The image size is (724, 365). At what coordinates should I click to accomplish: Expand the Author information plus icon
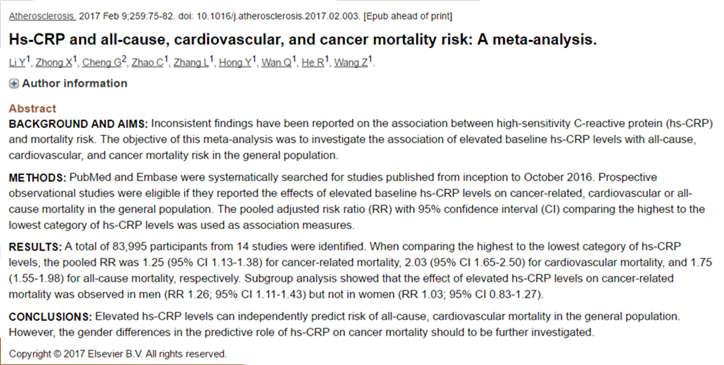click(x=14, y=84)
